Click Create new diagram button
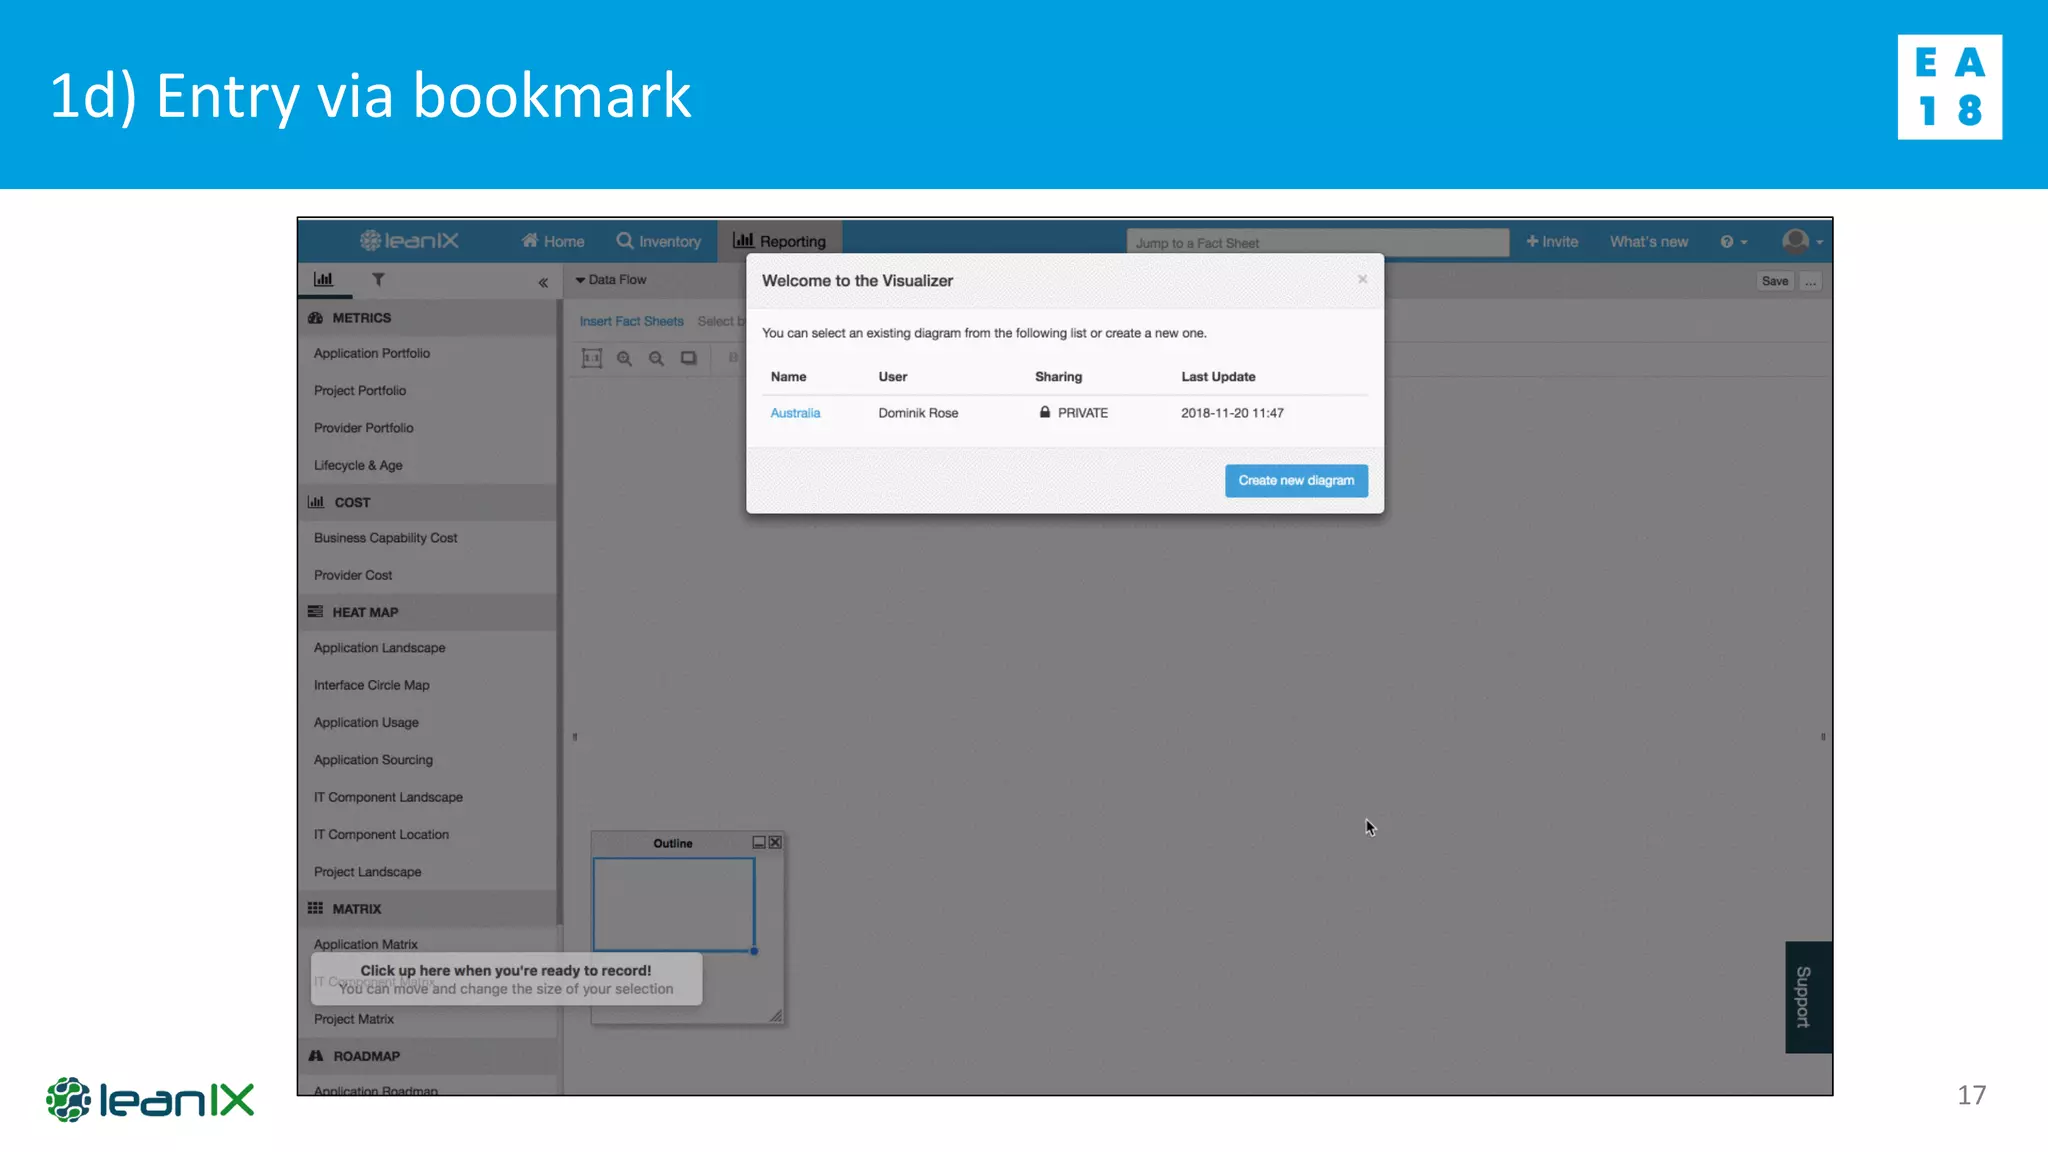 (x=1296, y=481)
